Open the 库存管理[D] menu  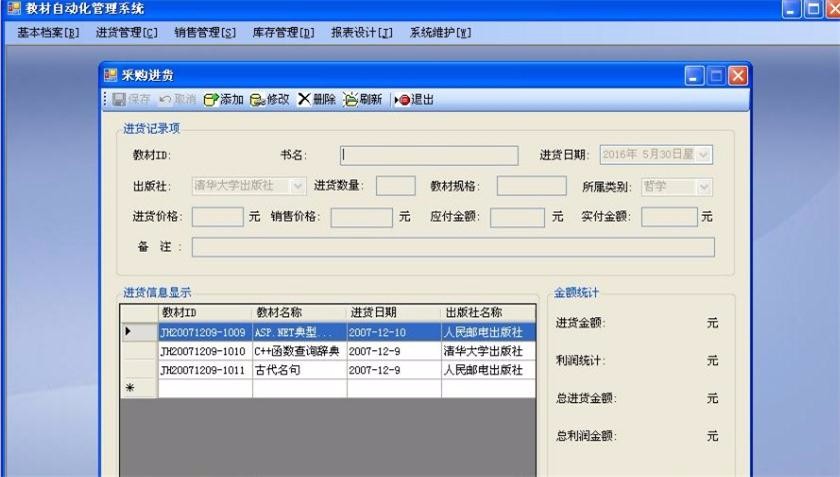pos(283,33)
